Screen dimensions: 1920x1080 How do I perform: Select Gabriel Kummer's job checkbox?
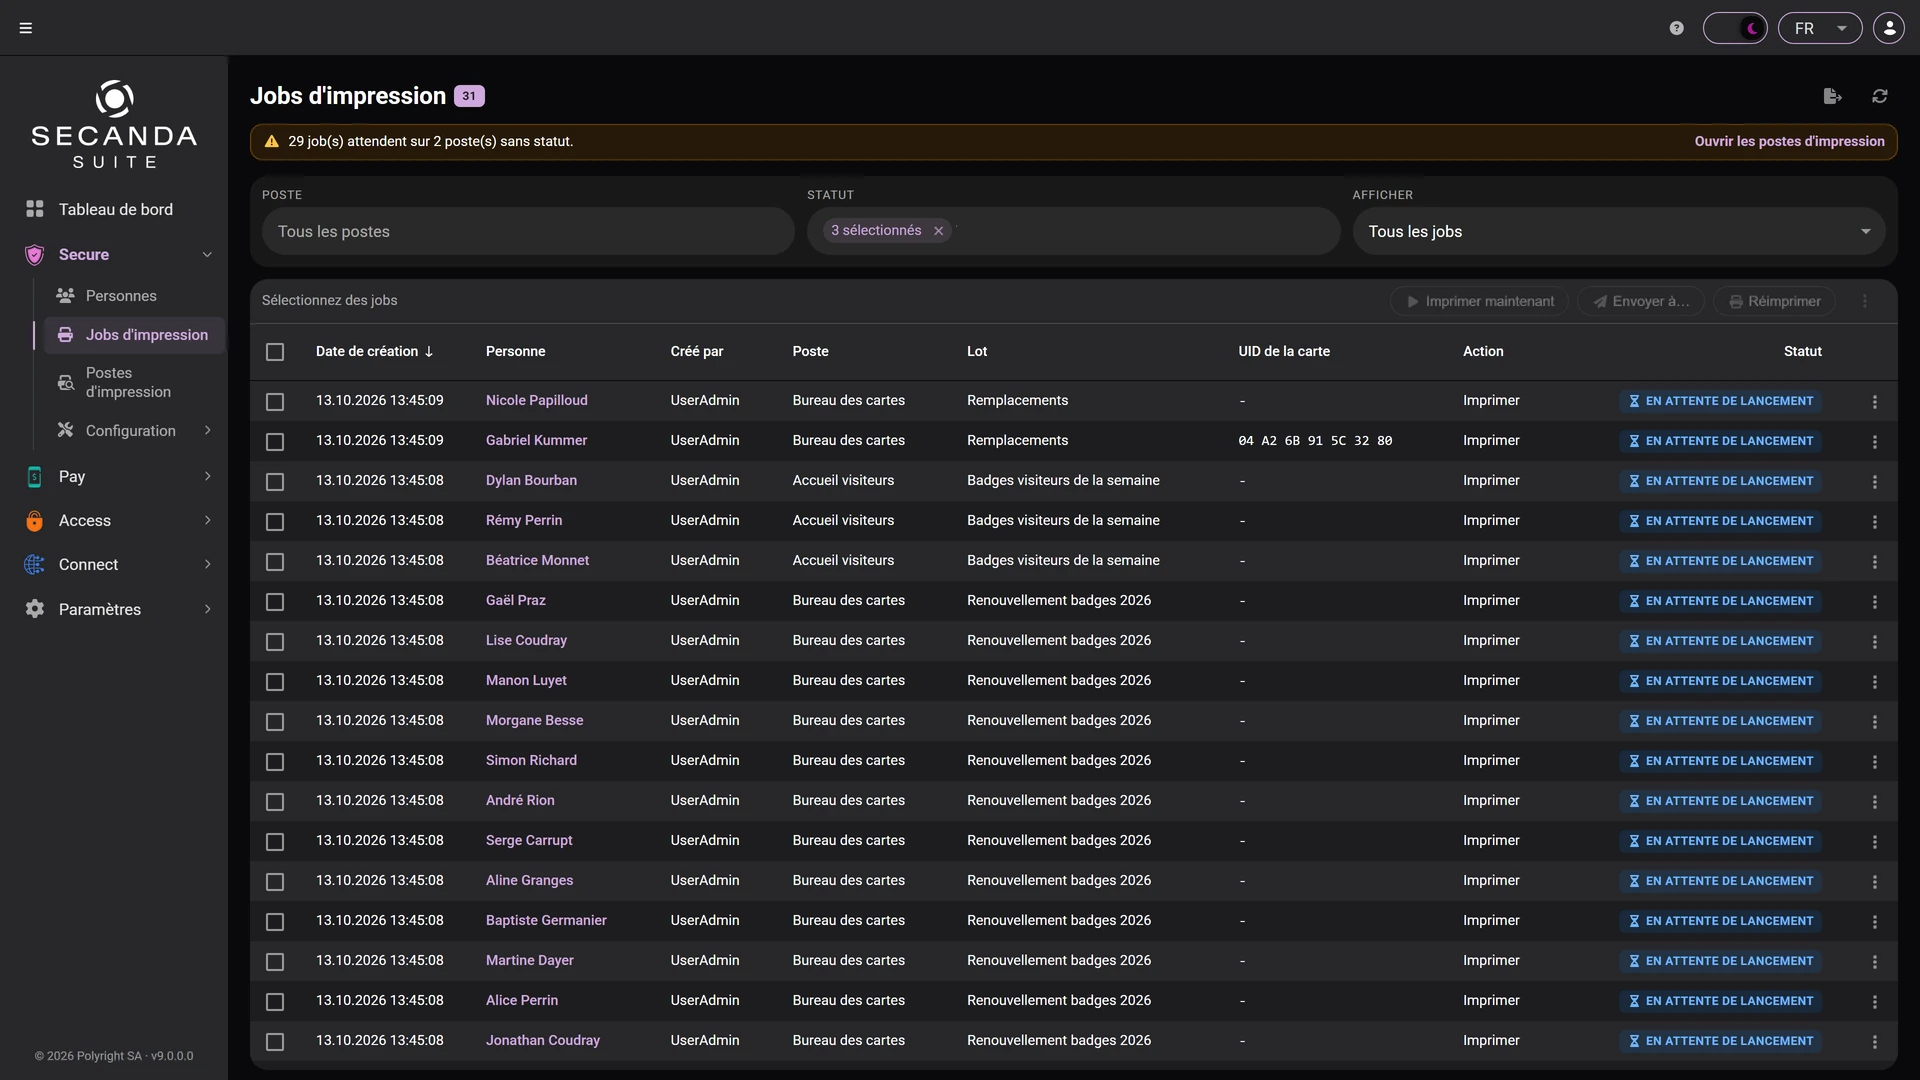tap(275, 441)
